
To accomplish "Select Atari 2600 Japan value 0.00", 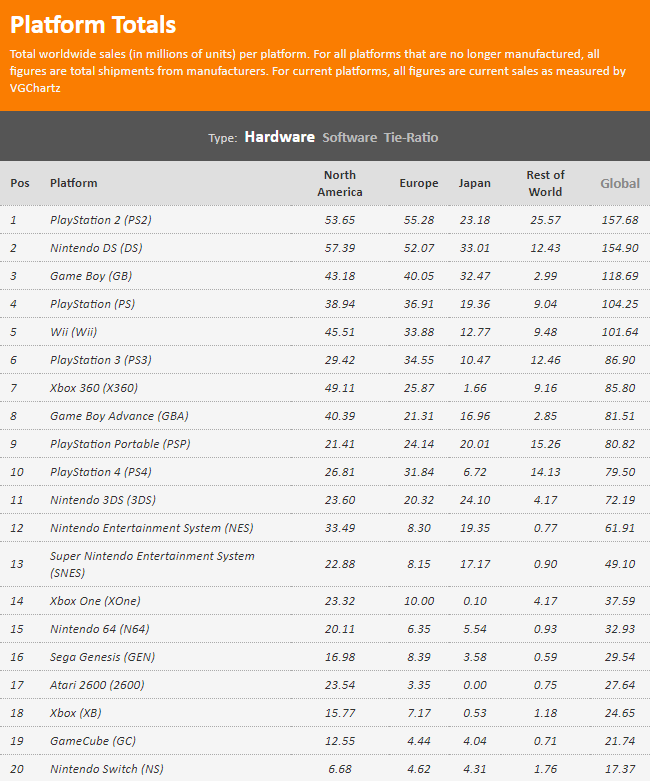I will coord(475,685).
